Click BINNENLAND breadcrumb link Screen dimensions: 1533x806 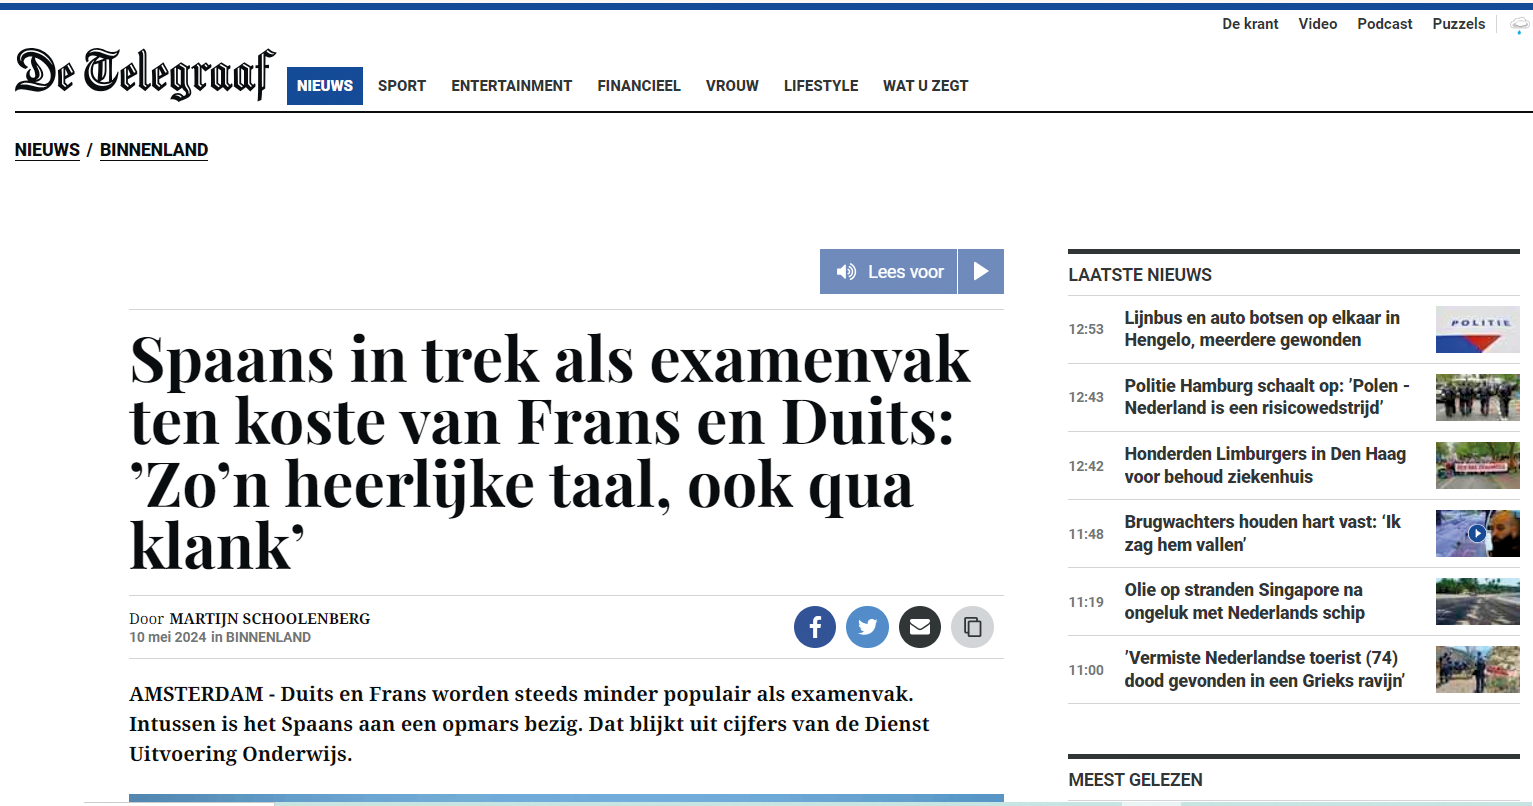coord(154,150)
